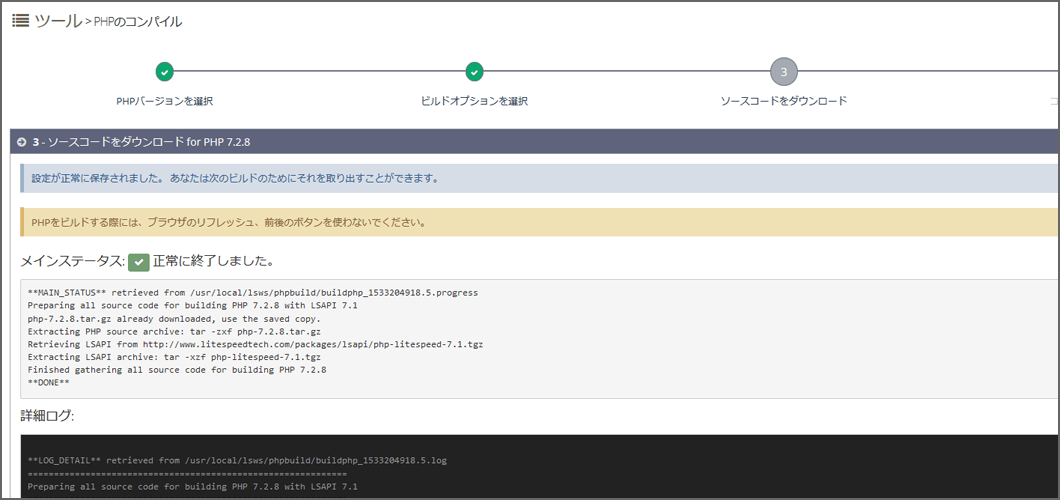The height and width of the screenshot is (500, 1060).
Task: Click the section header for PHP 7.2.8
Action: pyautogui.click(x=535, y=142)
